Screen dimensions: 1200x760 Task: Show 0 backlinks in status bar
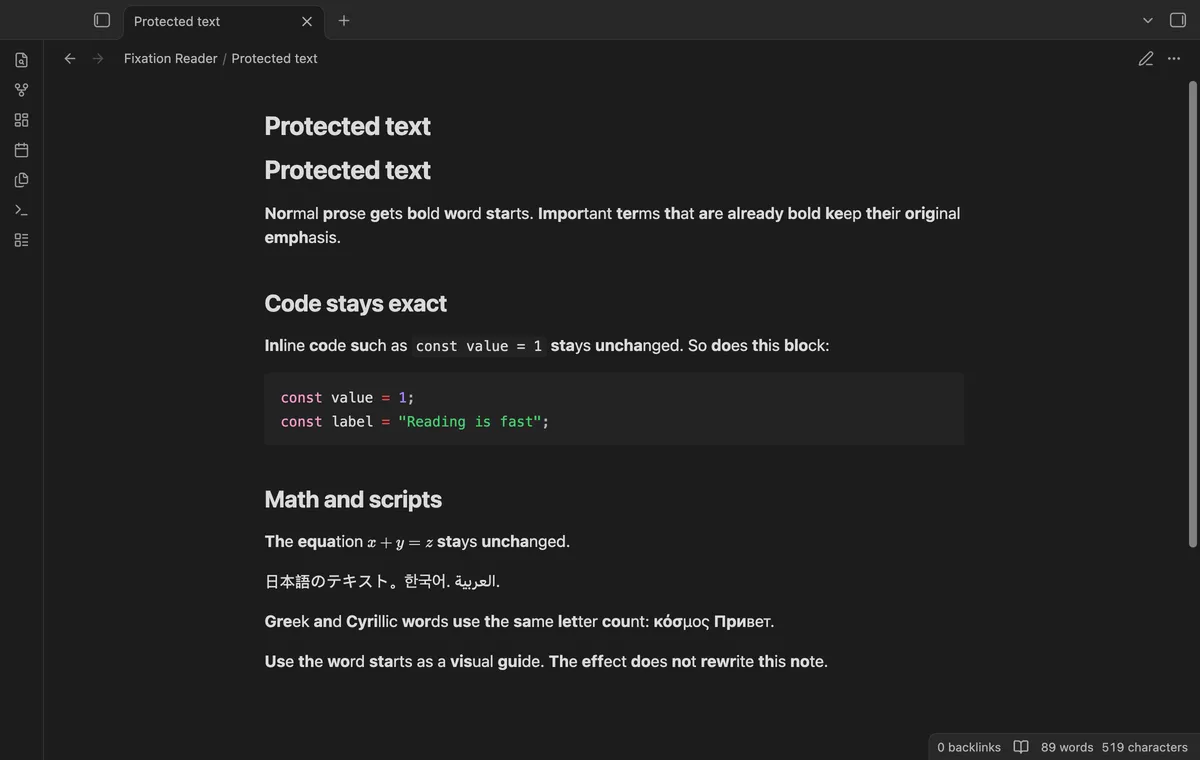[969, 747]
